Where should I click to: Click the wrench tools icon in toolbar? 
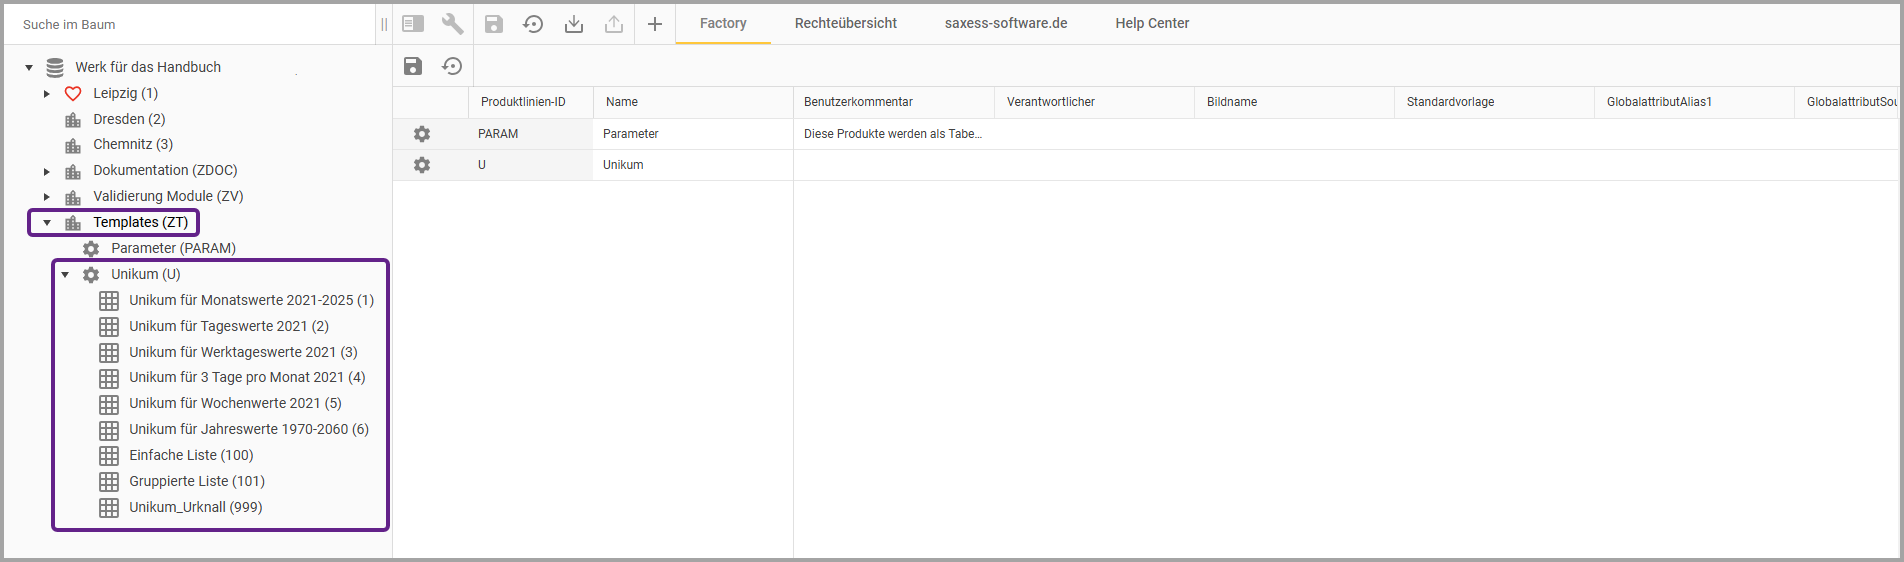point(453,24)
